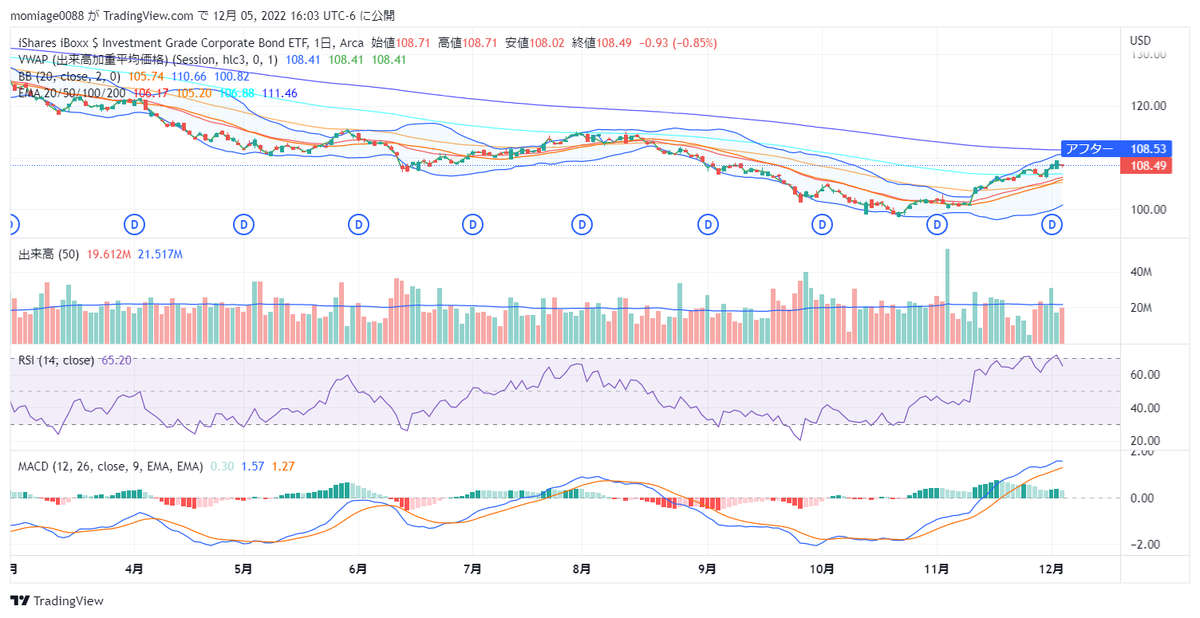This screenshot has width=1200, height=618.
Task: Click the 出来高 (50) volume legend
Action: click(x=49, y=255)
